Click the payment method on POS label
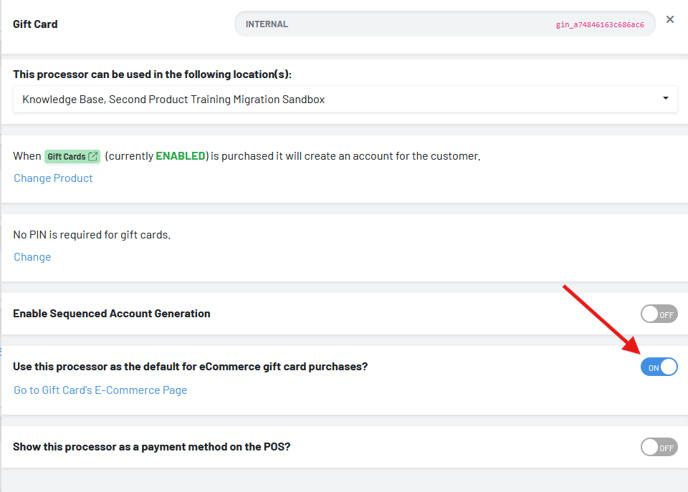688x492 pixels. pyautogui.click(x=151, y=447)
